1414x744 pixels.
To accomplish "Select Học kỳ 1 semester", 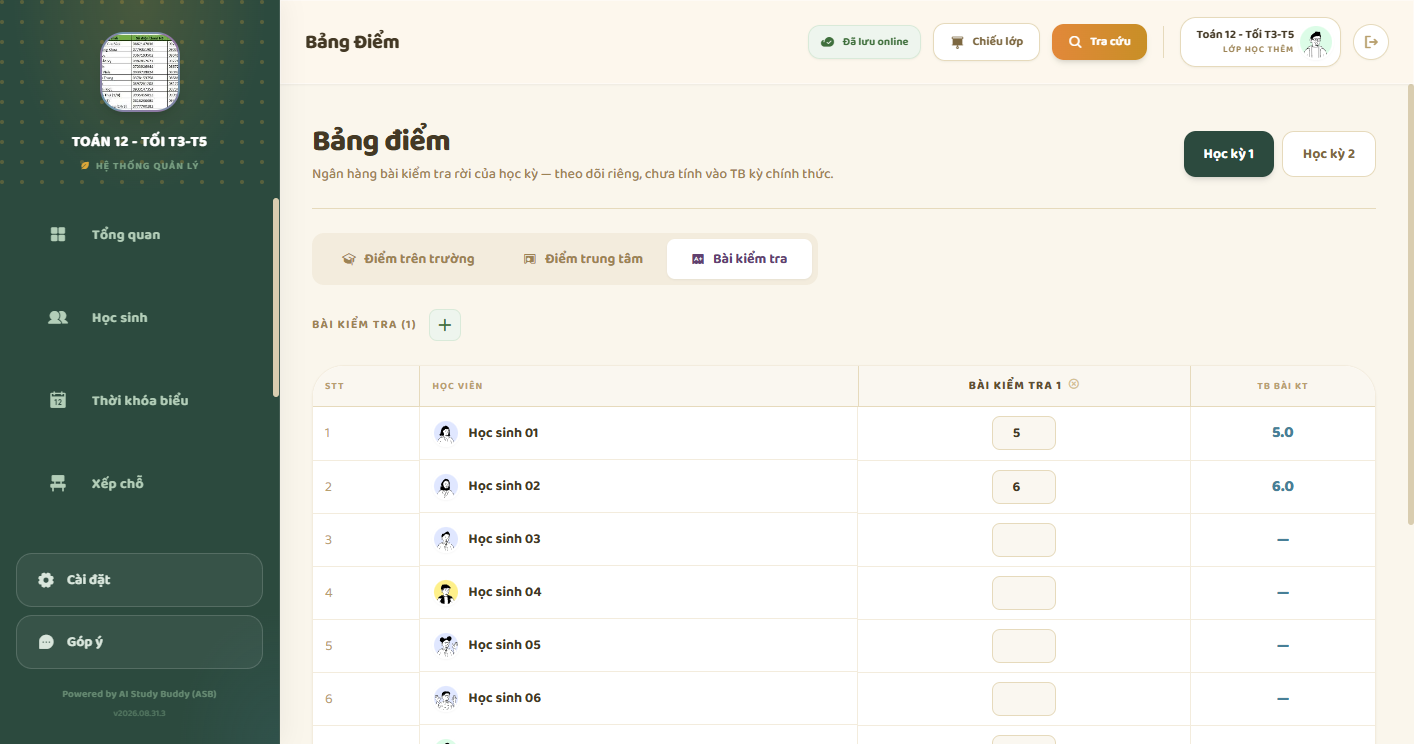I will 1229,154.
